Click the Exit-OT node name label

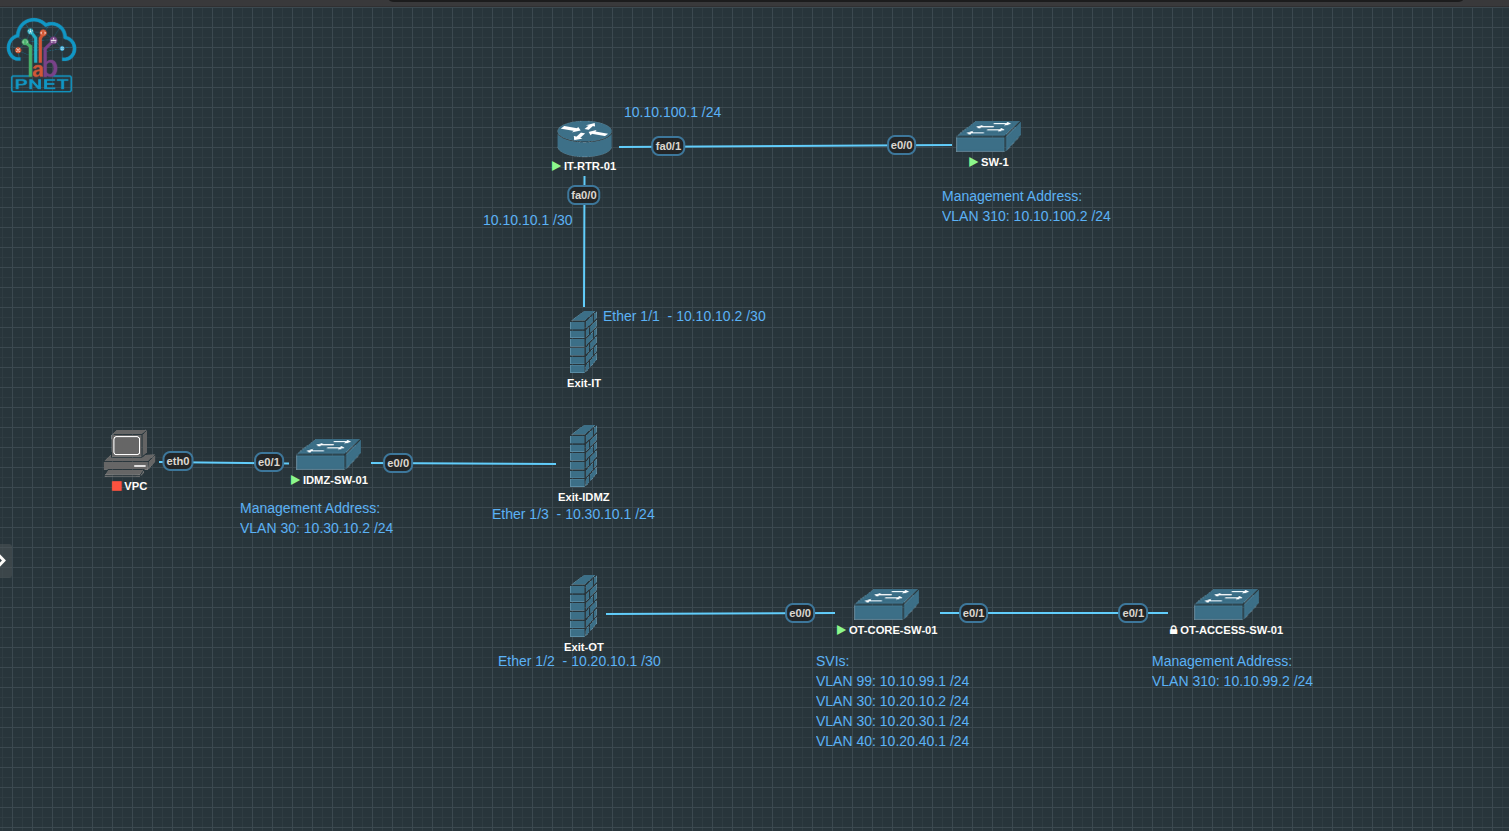584,647
